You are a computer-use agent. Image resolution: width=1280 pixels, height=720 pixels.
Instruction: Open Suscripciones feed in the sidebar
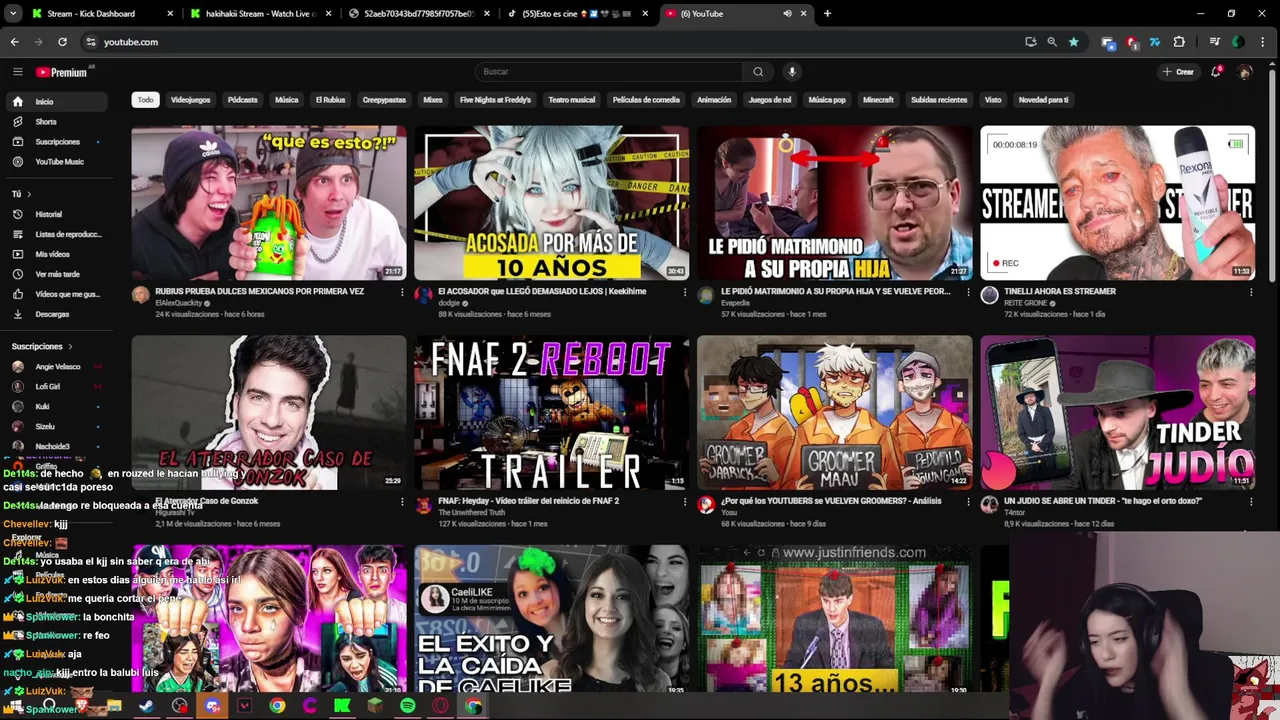coord(55,142)
